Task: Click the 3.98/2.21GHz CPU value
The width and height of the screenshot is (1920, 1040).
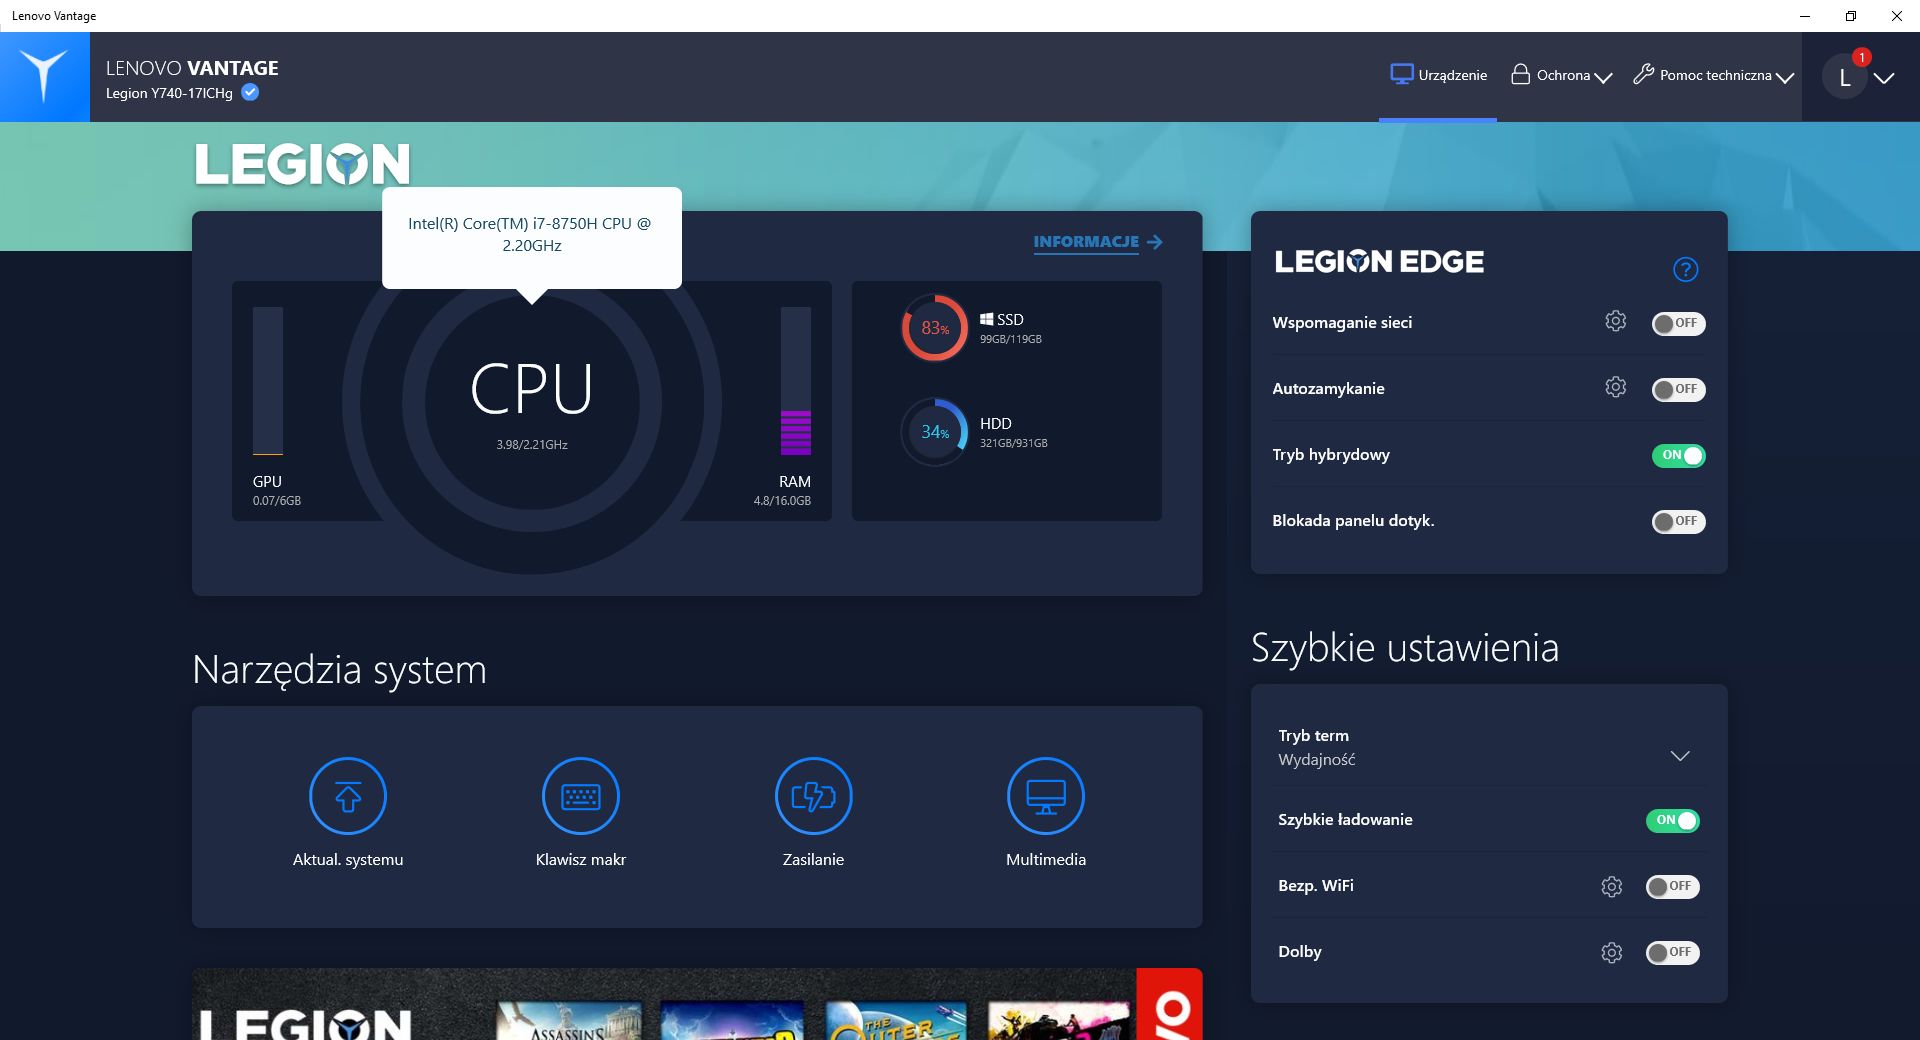Action: (x=532, y=445)
